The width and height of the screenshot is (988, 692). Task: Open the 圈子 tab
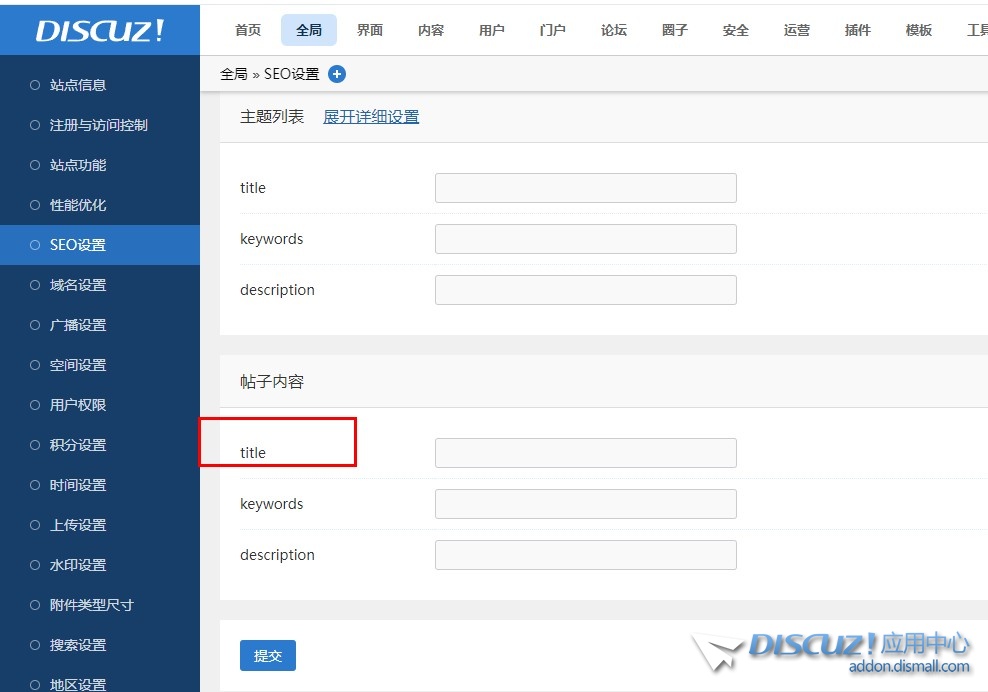[x=675, y=30]
